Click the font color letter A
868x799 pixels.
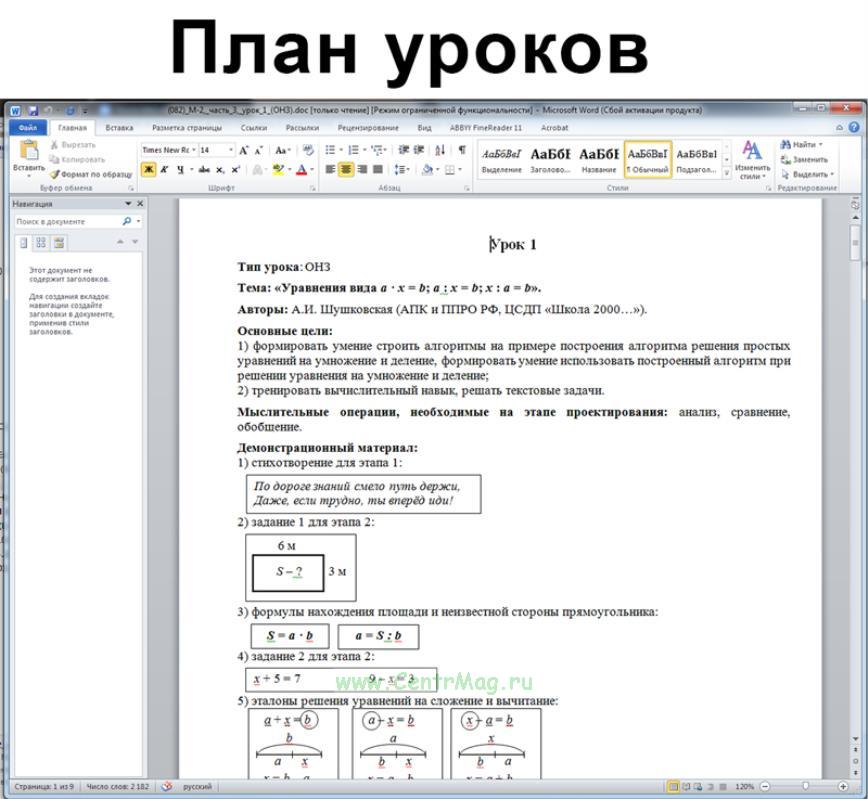301,169
